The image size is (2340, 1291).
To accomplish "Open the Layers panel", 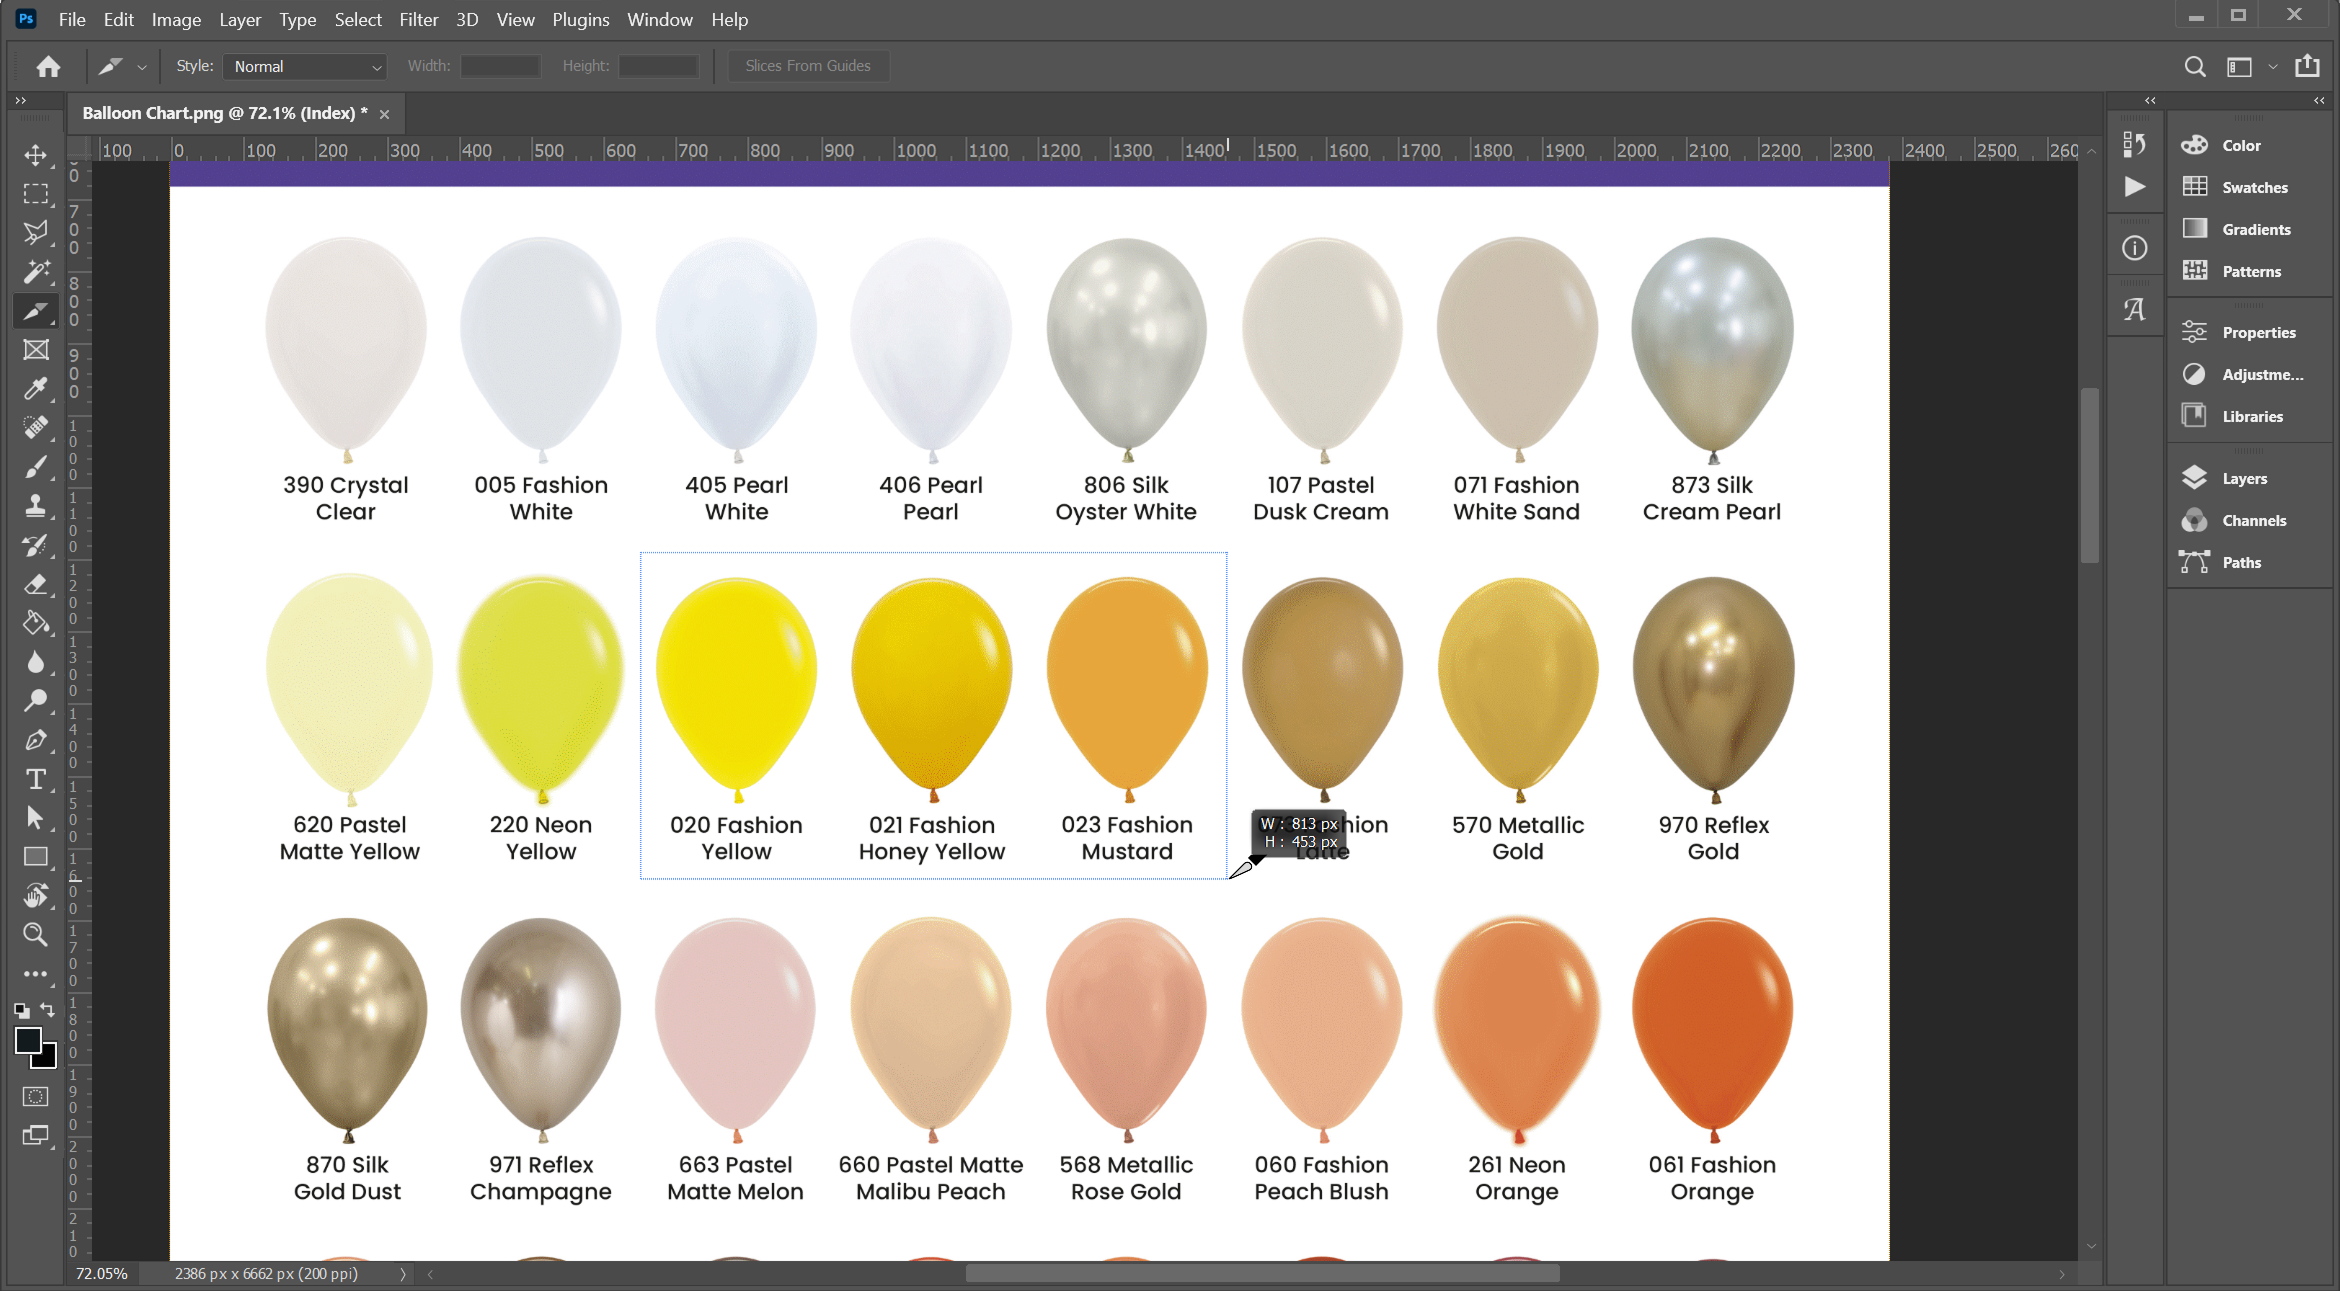I will [2244, 479].
